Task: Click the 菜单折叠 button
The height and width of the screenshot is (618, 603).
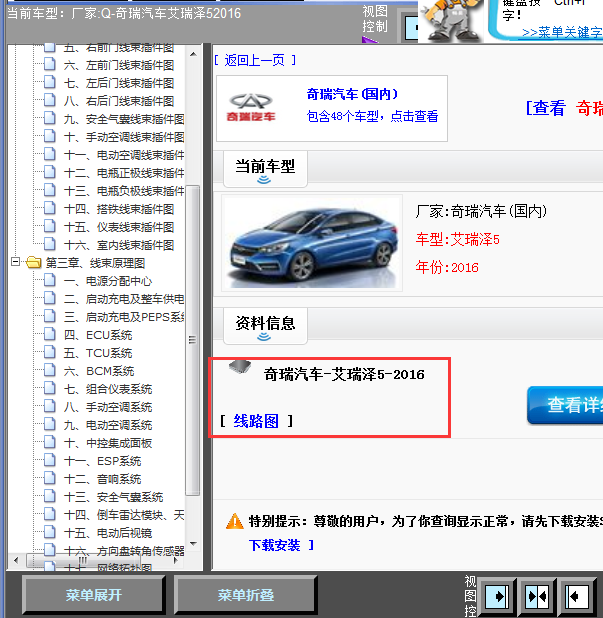Action: [x=246, y=595]
